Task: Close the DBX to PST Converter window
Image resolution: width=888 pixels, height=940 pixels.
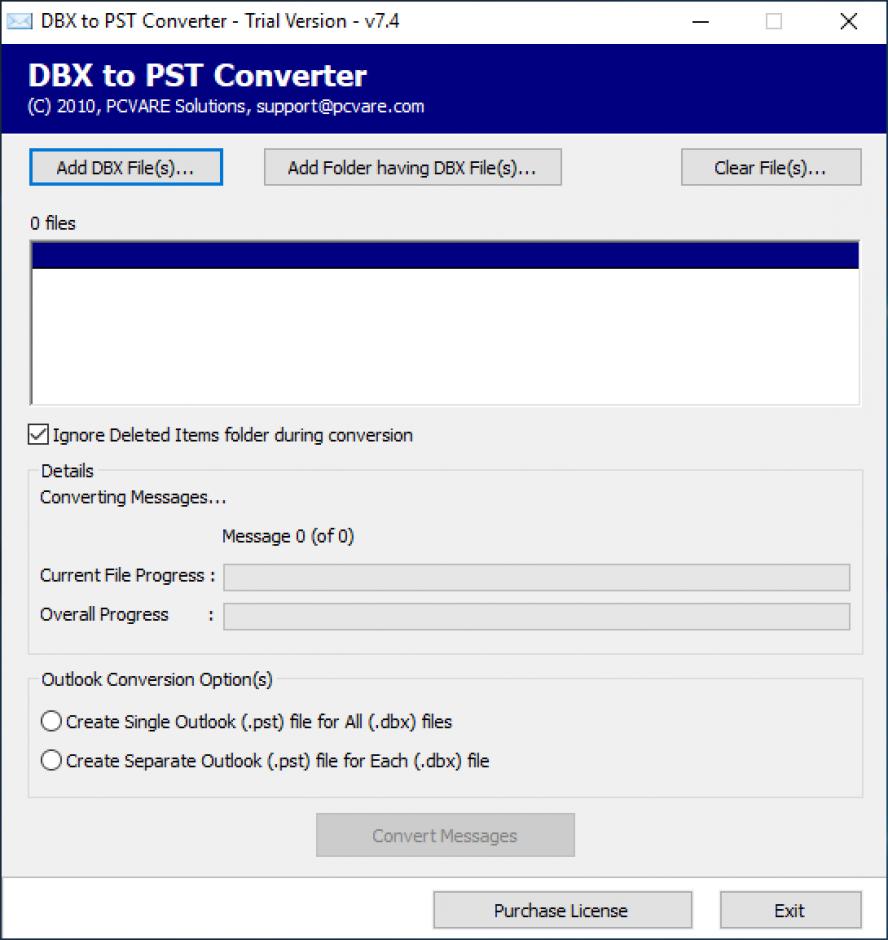Action: 848,22
